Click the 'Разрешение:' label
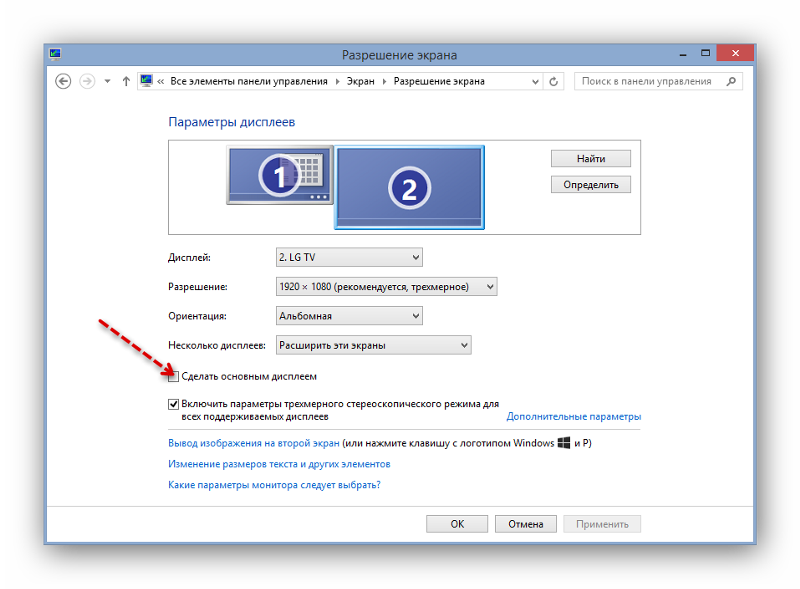800x589 pixels. point(198,287)
